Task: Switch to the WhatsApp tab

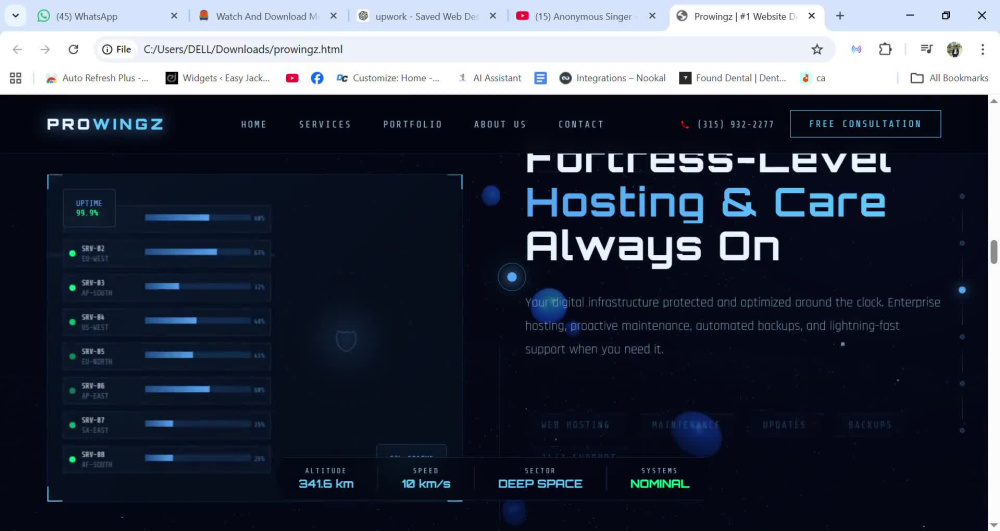Action: [107, 16]
